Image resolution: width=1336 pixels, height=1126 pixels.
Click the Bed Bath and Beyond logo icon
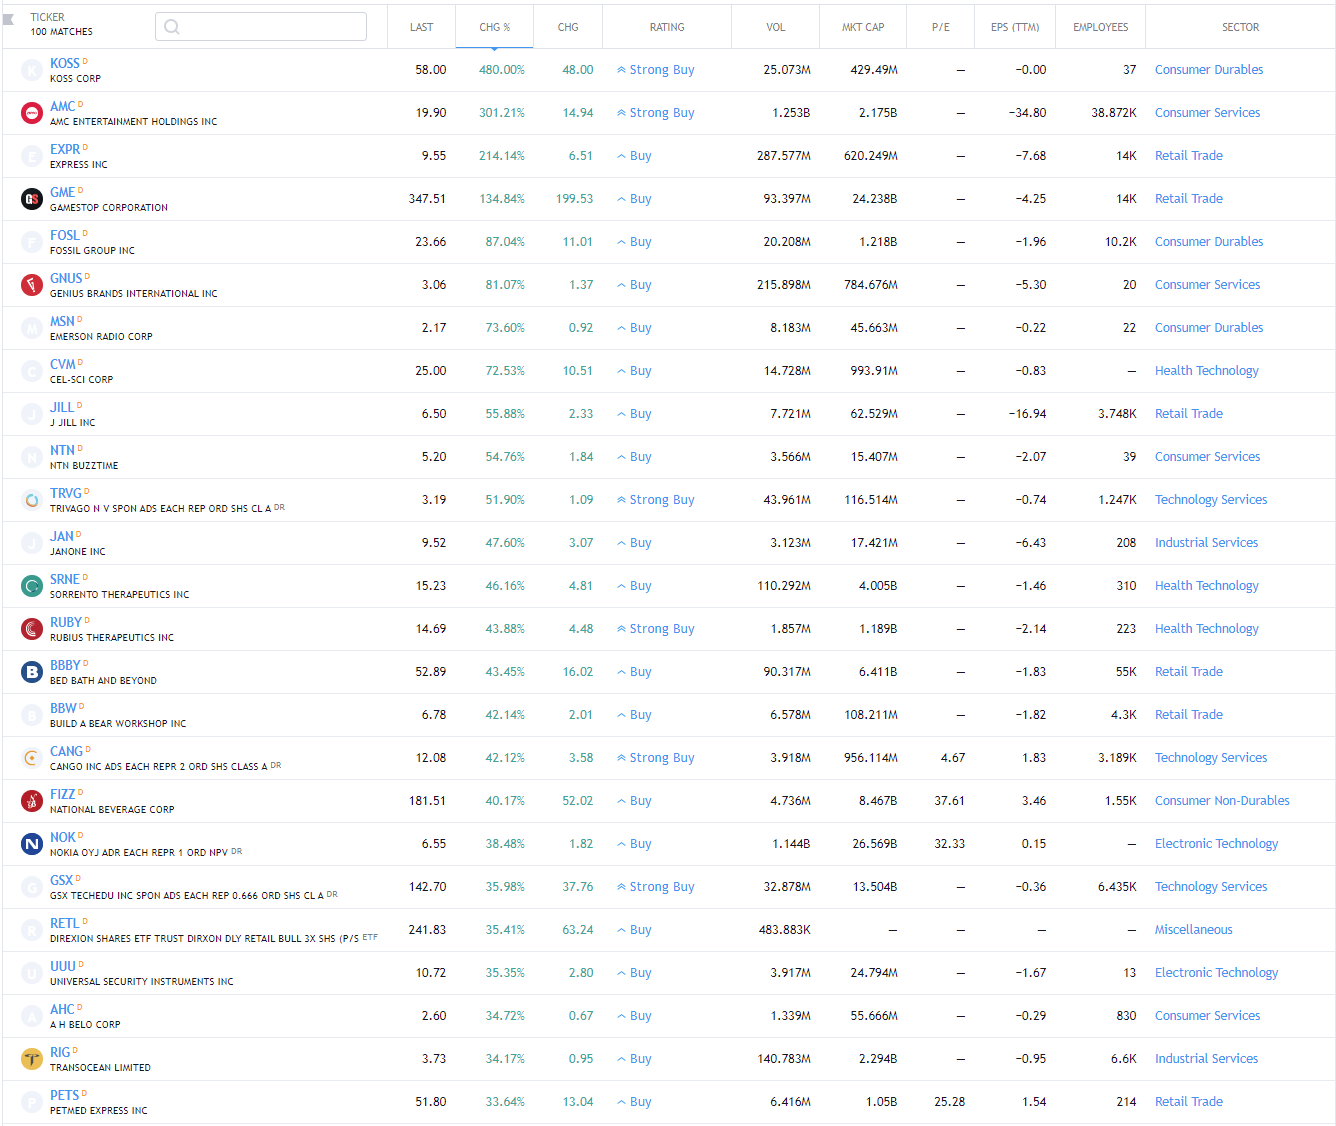pos(32,672)
